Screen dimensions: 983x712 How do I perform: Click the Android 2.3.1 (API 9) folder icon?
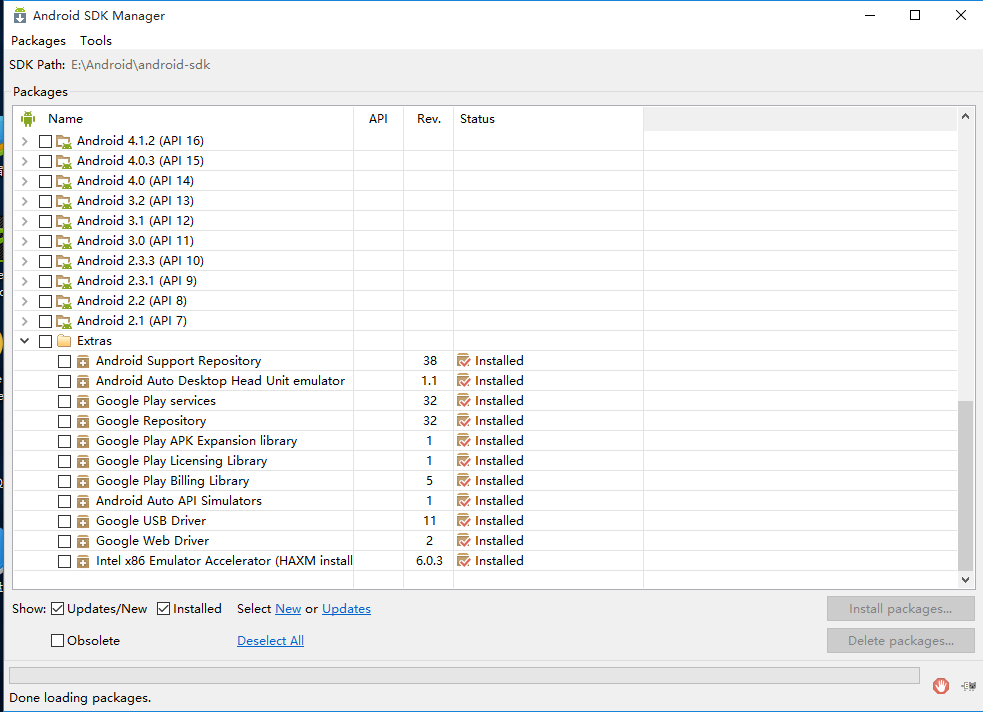[x=63, y=282]
